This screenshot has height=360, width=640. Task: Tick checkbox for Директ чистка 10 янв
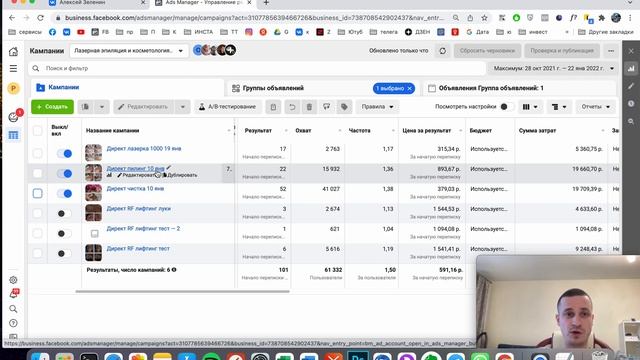(x=38, y=193)
